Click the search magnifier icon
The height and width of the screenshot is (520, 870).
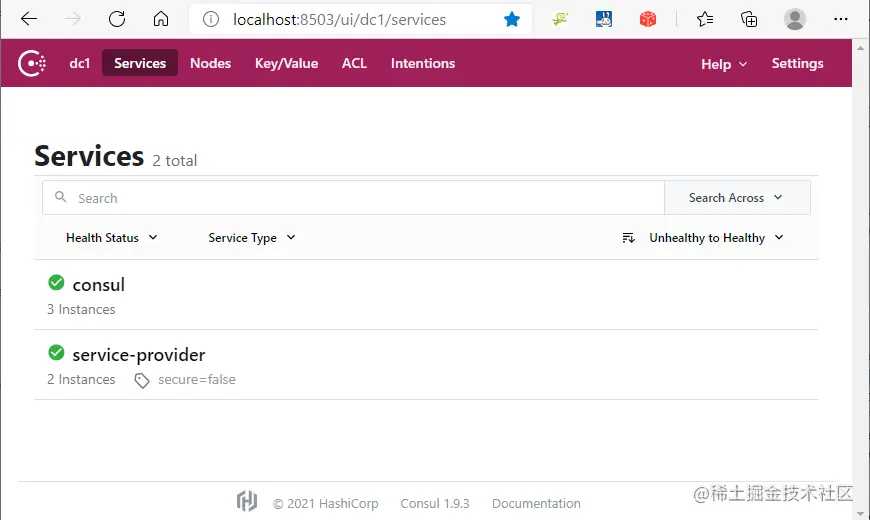point(60,197)
